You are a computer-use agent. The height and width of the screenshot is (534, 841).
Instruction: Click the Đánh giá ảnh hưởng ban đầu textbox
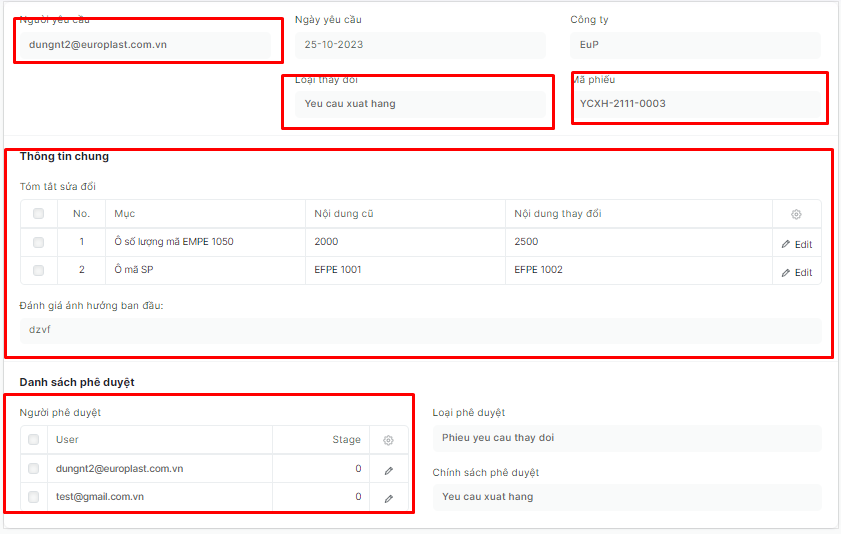420,331
